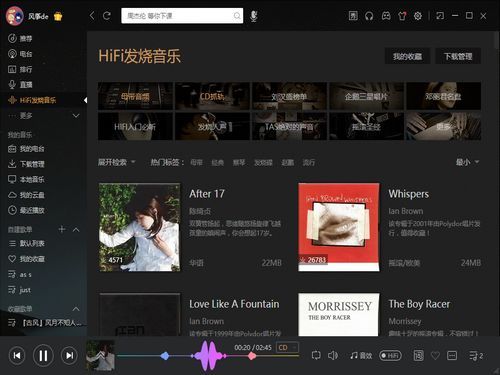Open the 发烧人声 category tile
Viewport: 500px width, 375px height.
[212, 126]
